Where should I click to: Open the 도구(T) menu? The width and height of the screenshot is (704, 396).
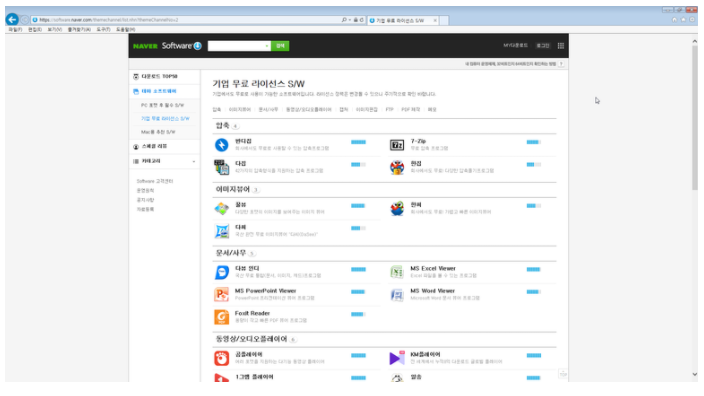pos(103,30)
